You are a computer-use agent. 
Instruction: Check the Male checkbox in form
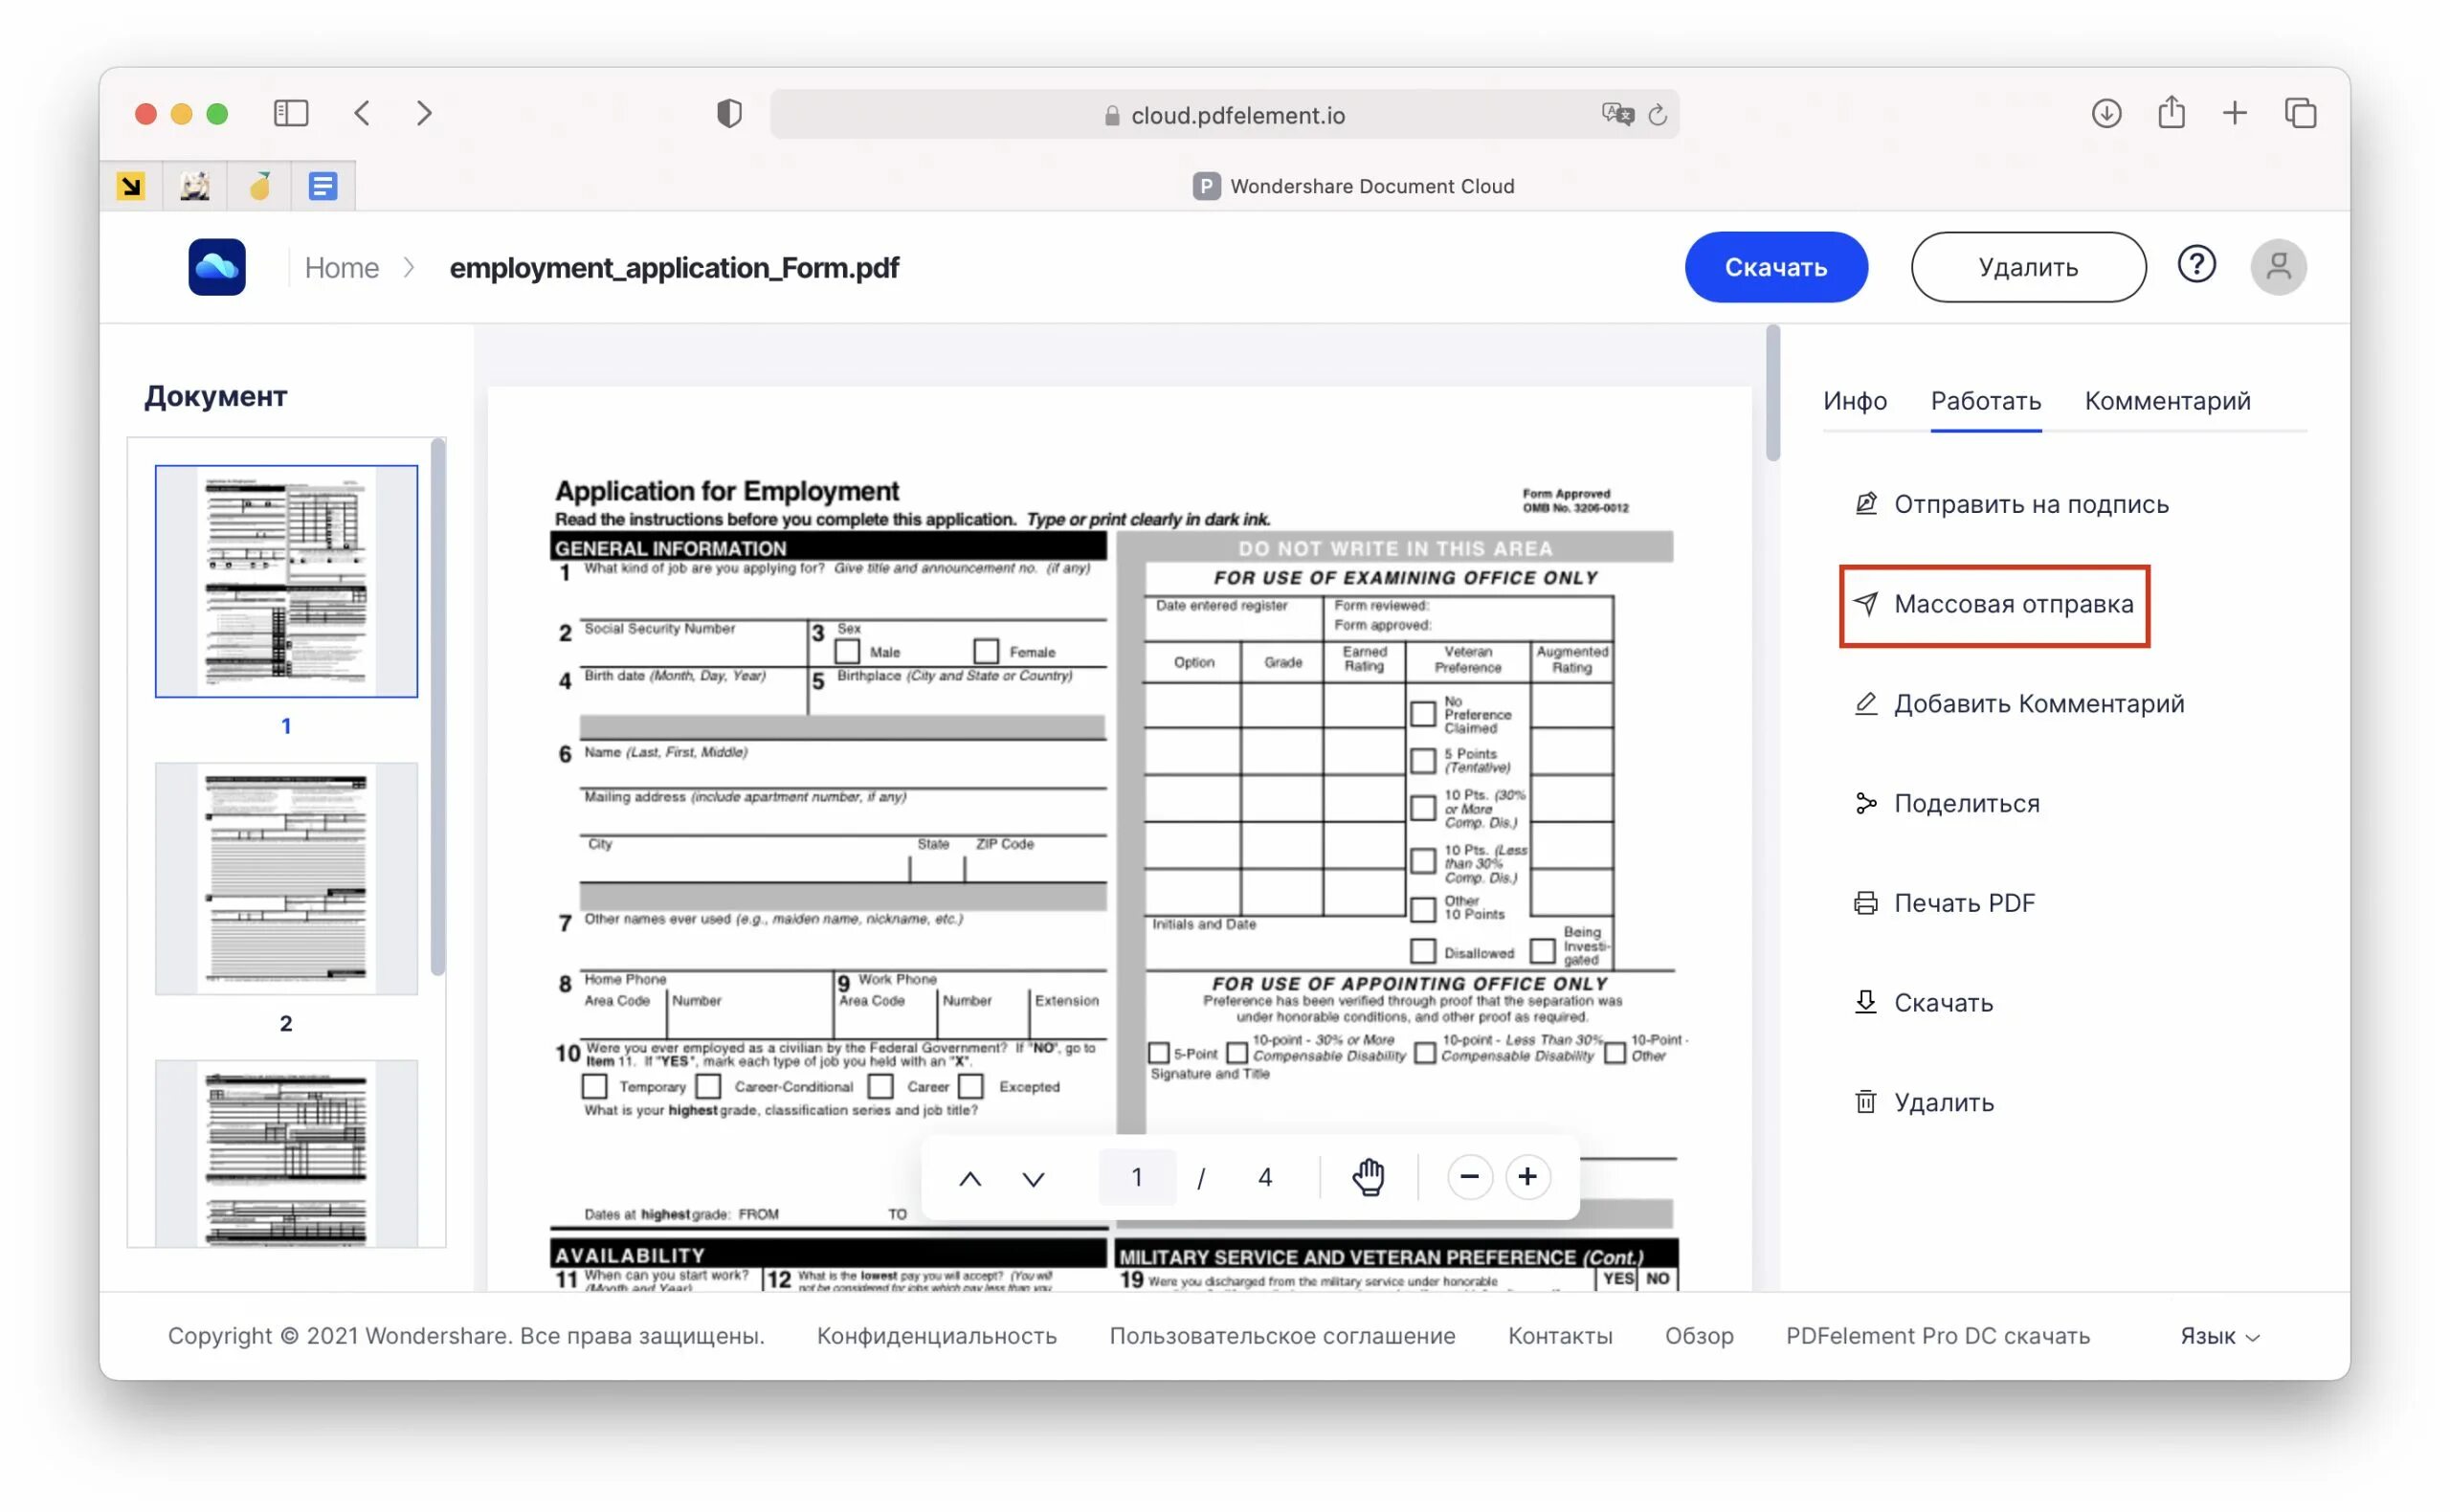click(x=847, y=652)
